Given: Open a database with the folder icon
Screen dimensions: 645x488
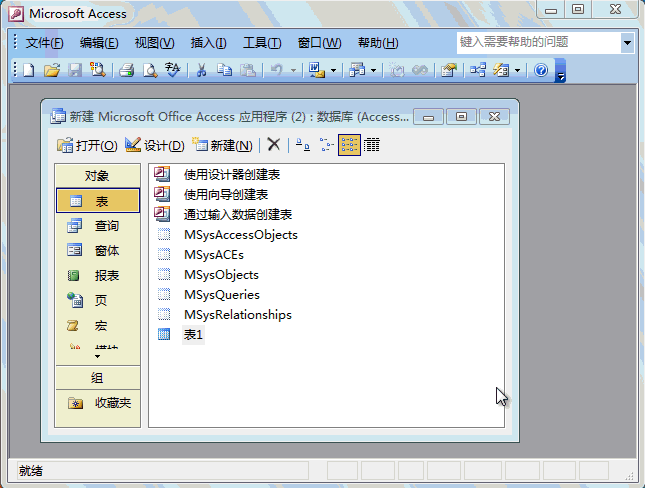Looking at the screenshot, I should point(52,70).
